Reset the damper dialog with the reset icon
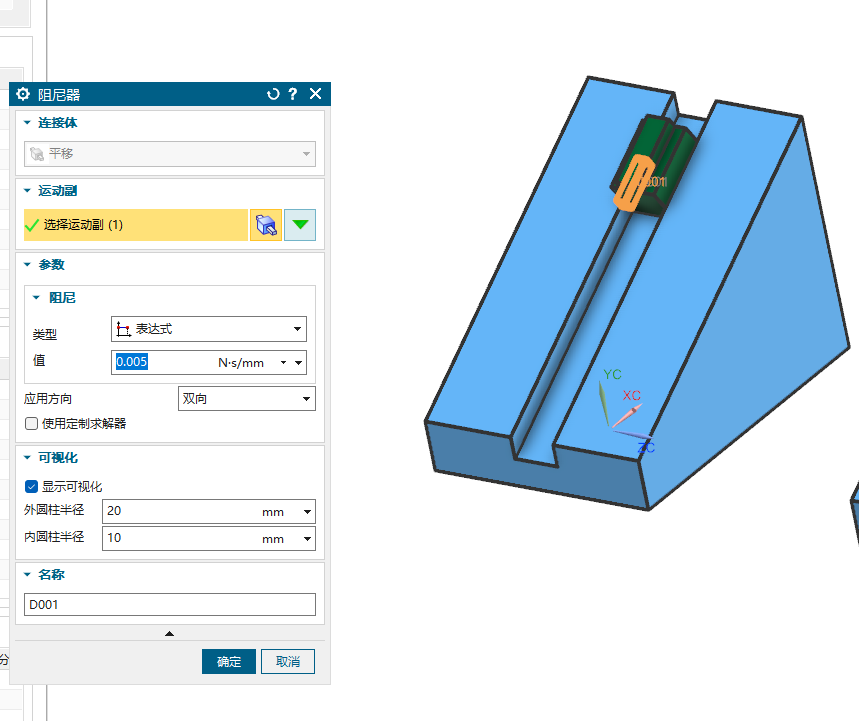Screen dimensions: 859x721 pos(273,94)
